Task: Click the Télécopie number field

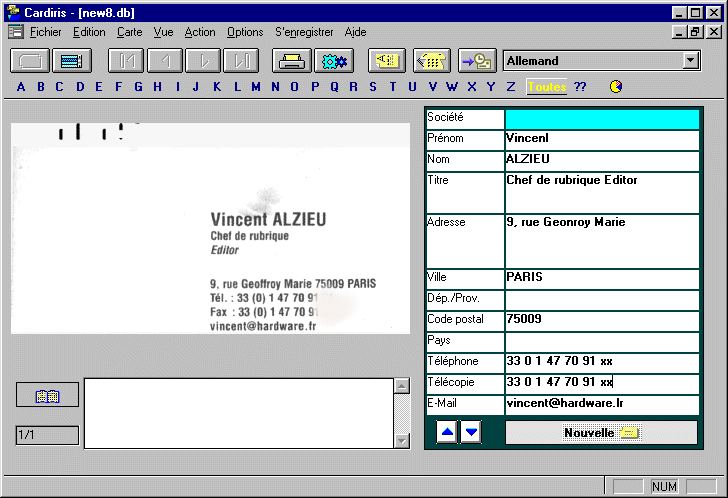Action: (x=602, y=384)
